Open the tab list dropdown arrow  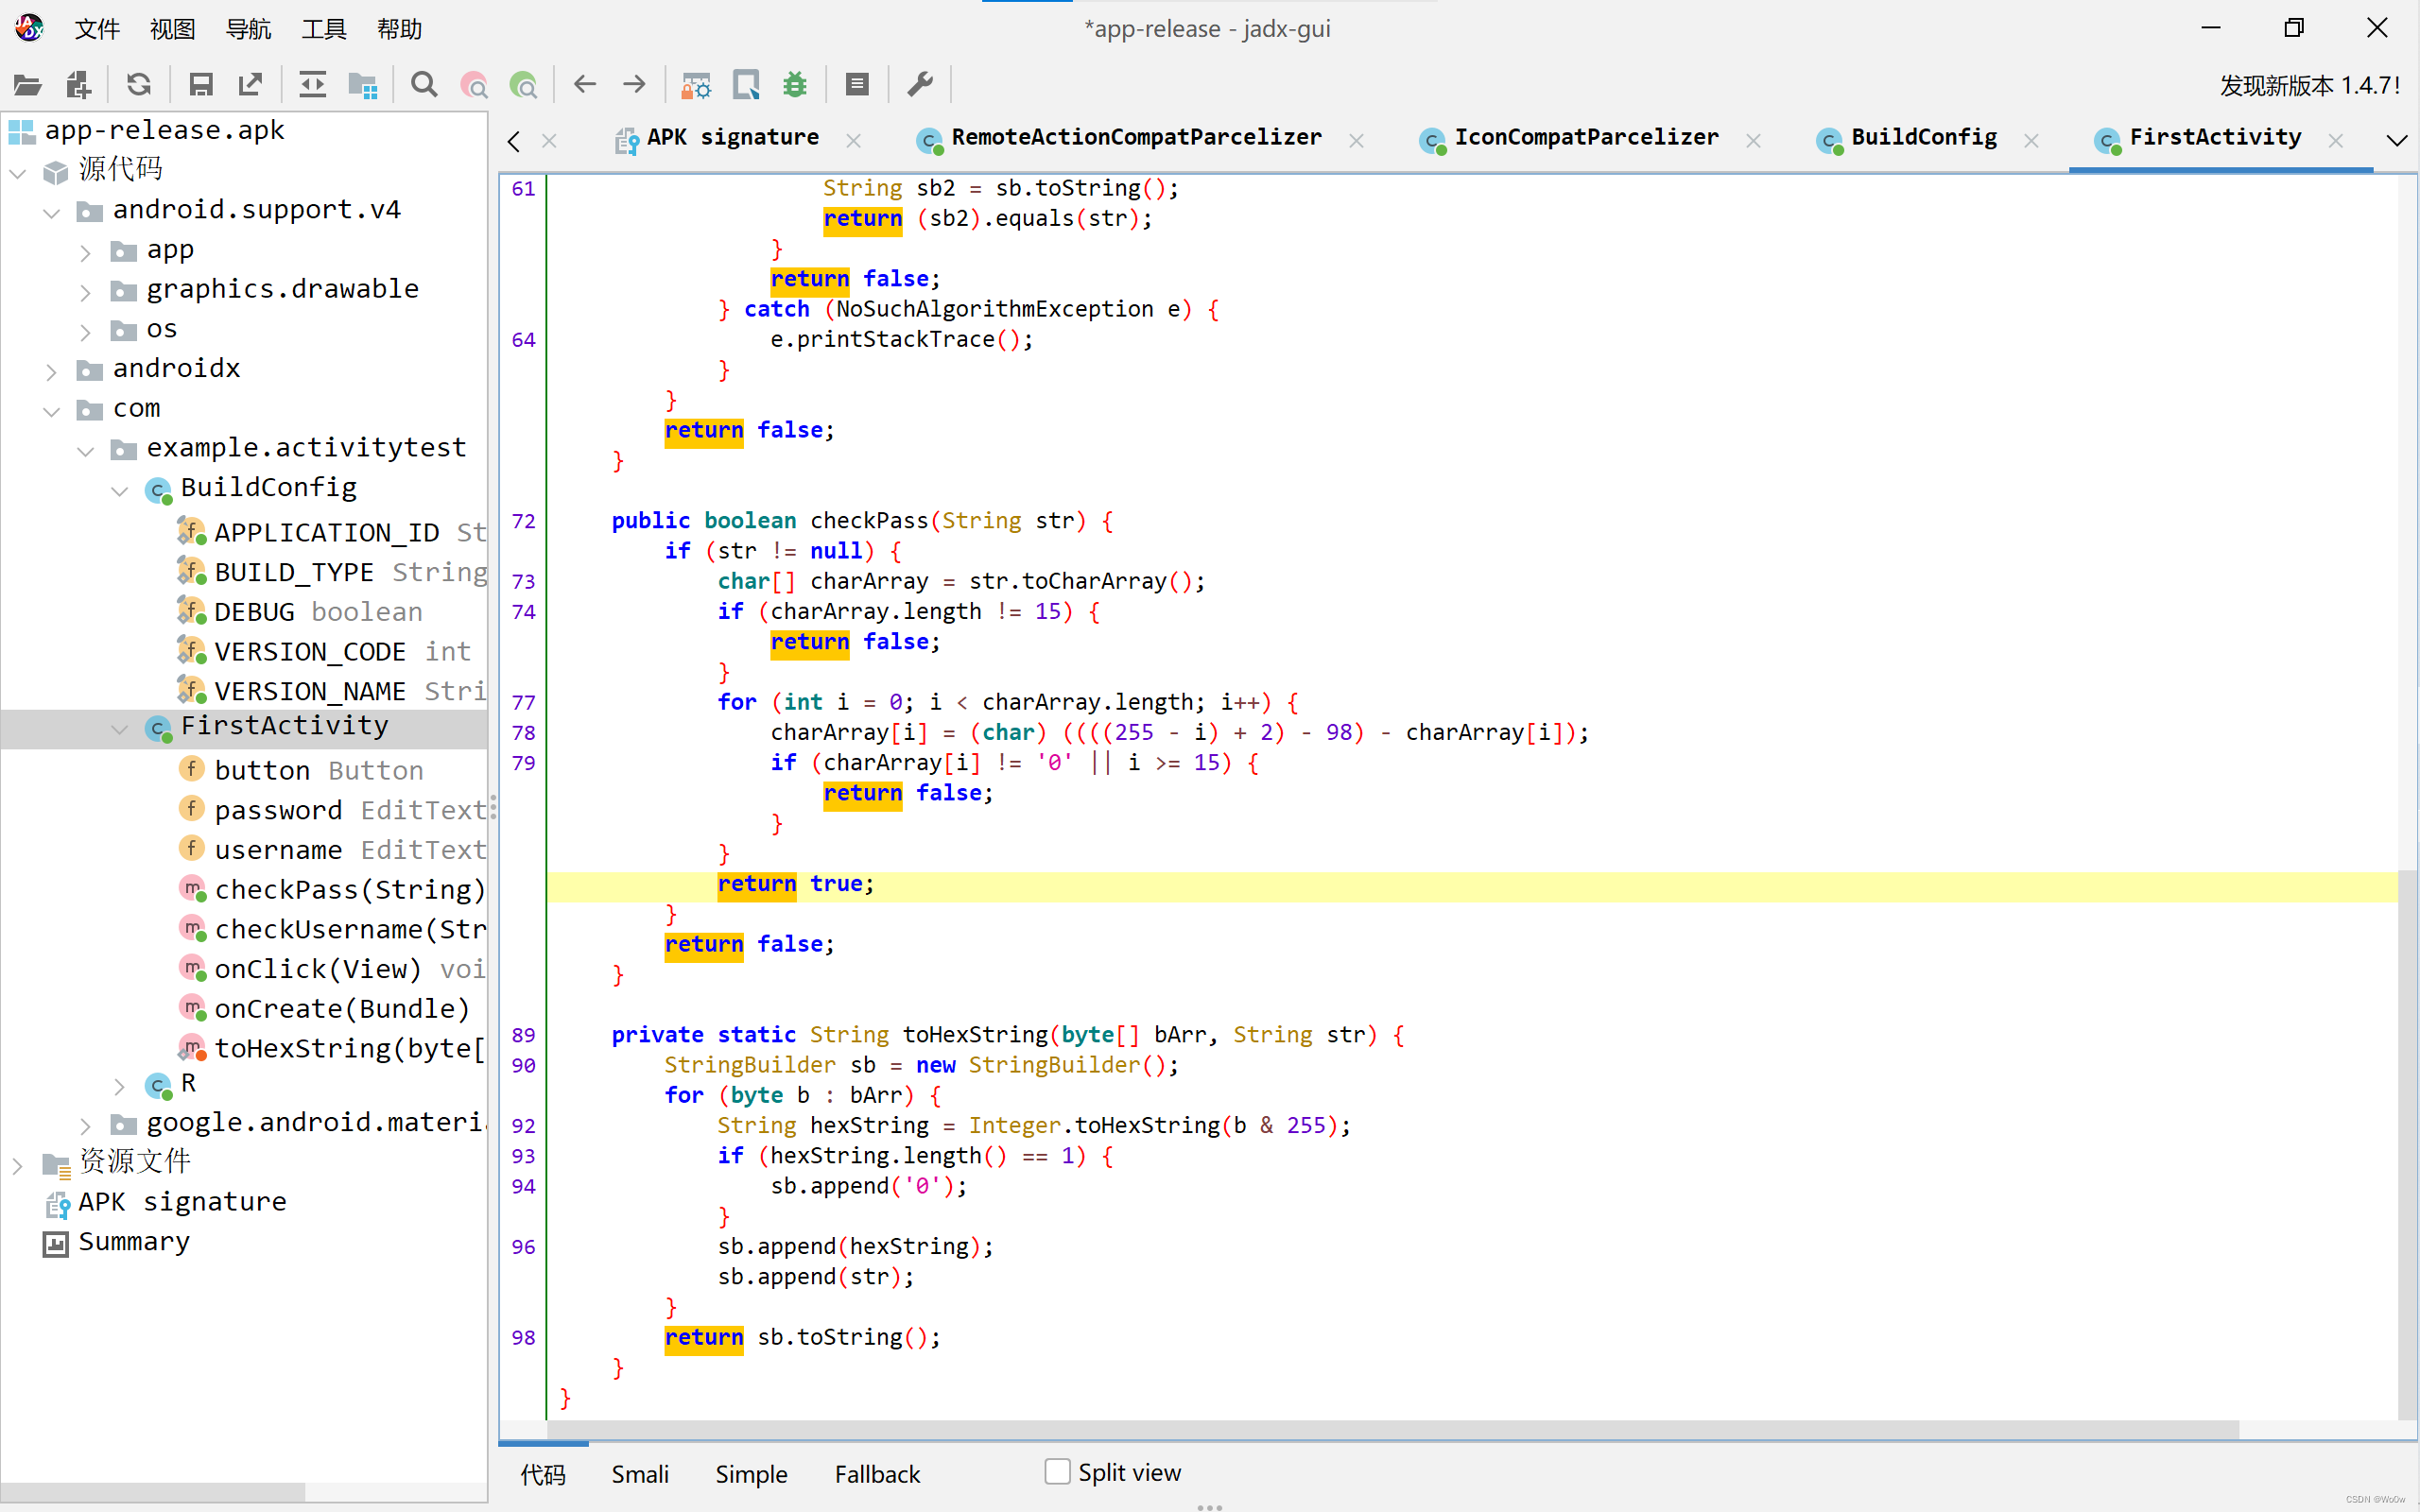point(2396,140)
